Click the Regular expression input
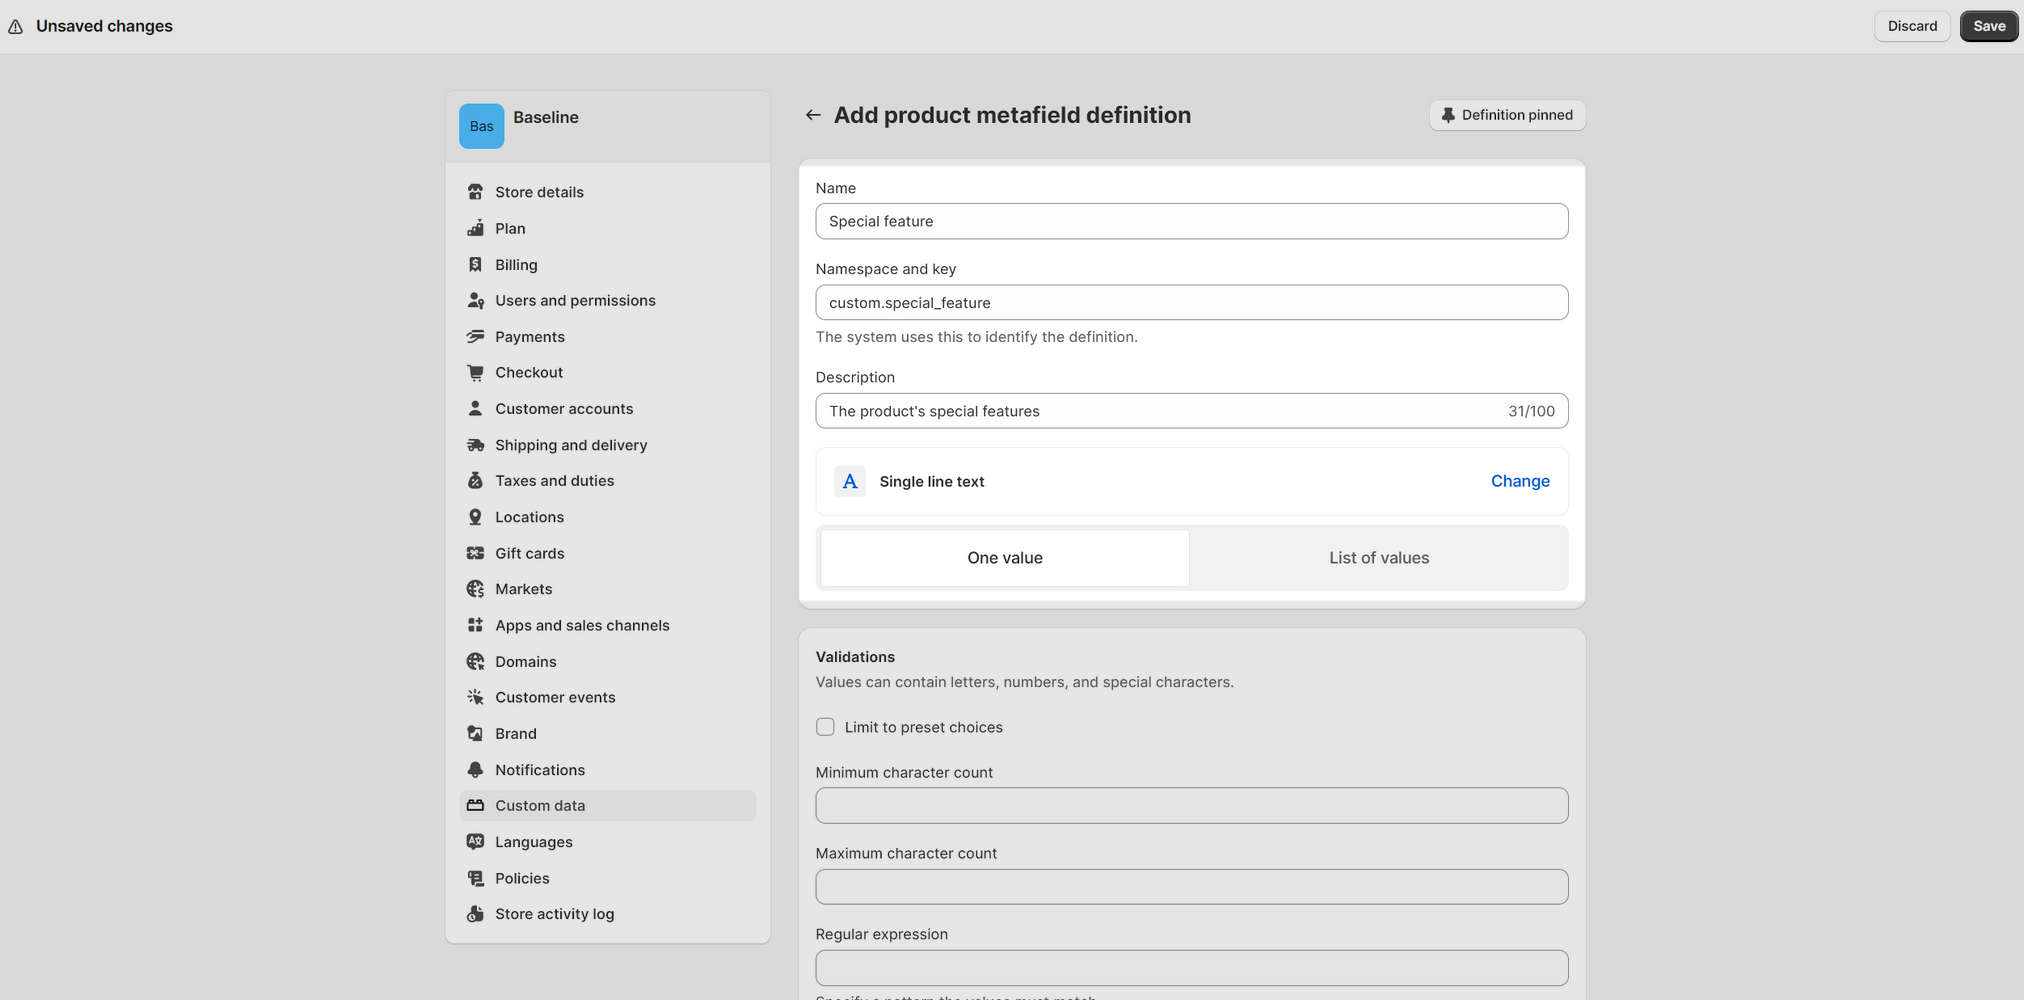 (x=1191, y=967)
